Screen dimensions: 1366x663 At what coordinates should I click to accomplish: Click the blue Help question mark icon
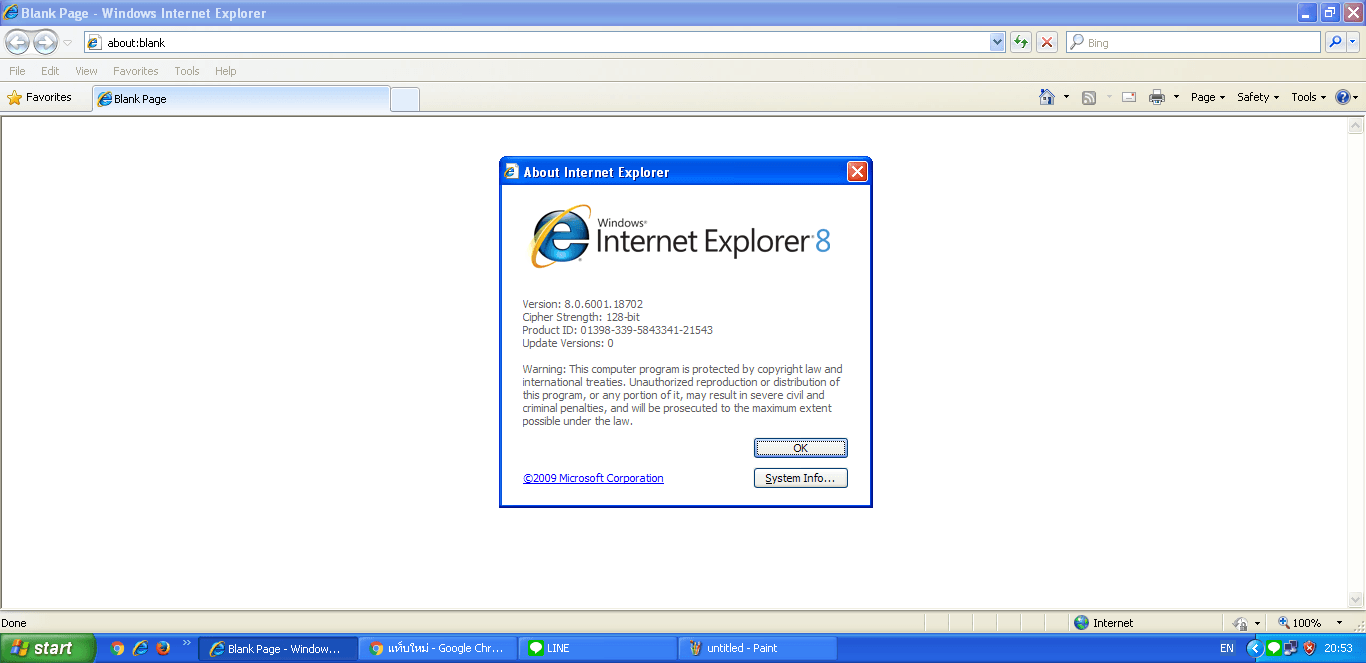(x=1343, y=97)
